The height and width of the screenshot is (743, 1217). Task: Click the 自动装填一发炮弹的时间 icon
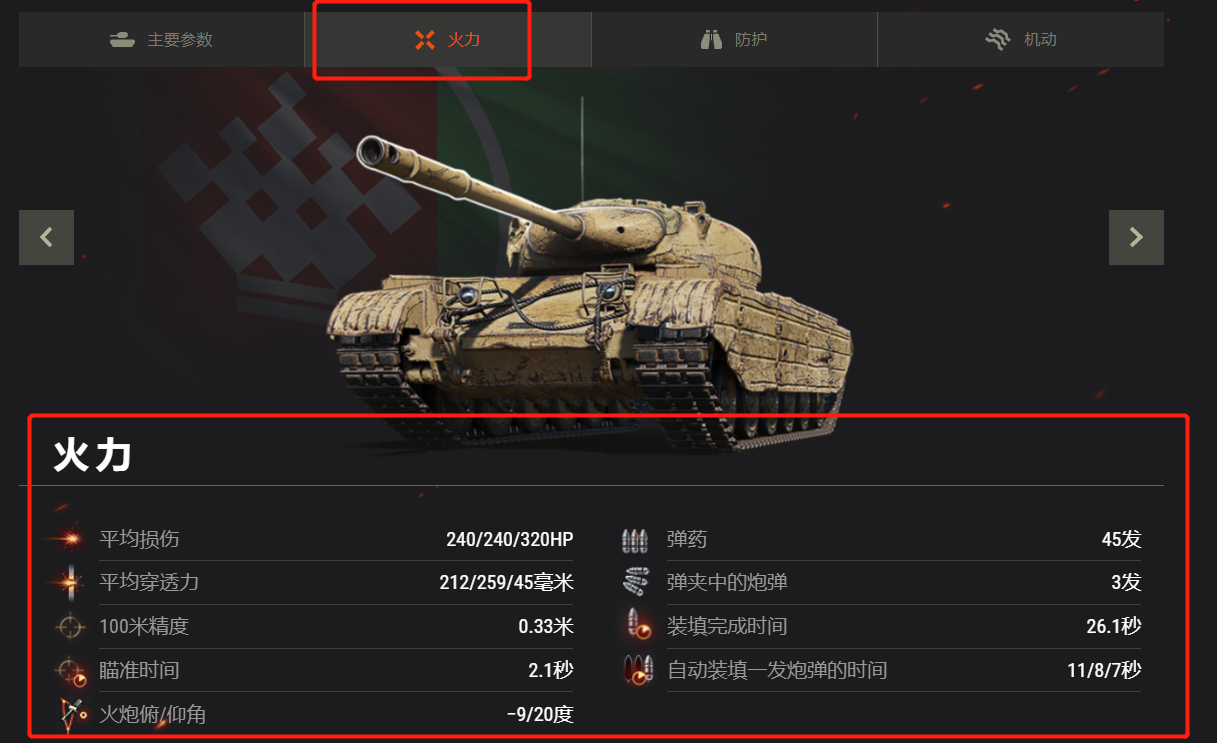click(x=637, y=669)
